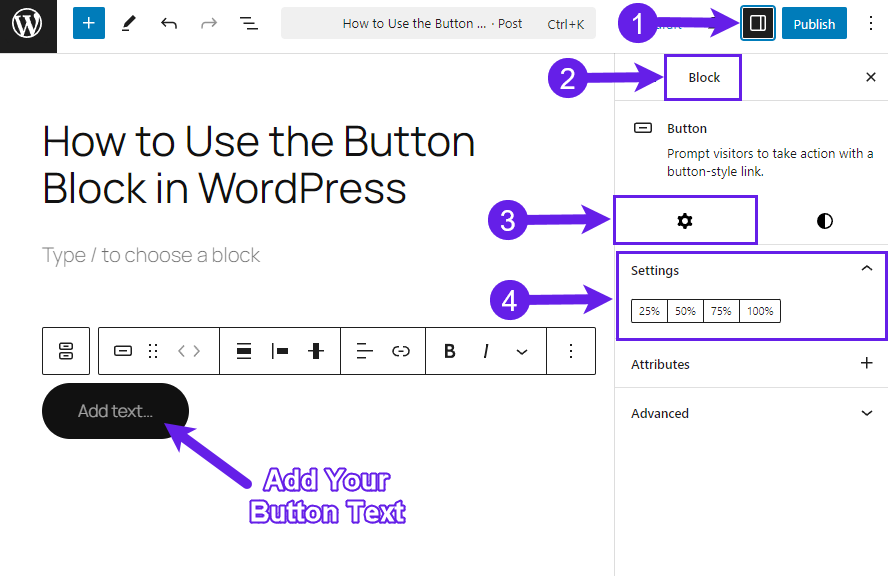This screenshot has height=576, width=888.
Task: Click the 'Add text...' button placeholder
Action: click(x=116, y=411)
